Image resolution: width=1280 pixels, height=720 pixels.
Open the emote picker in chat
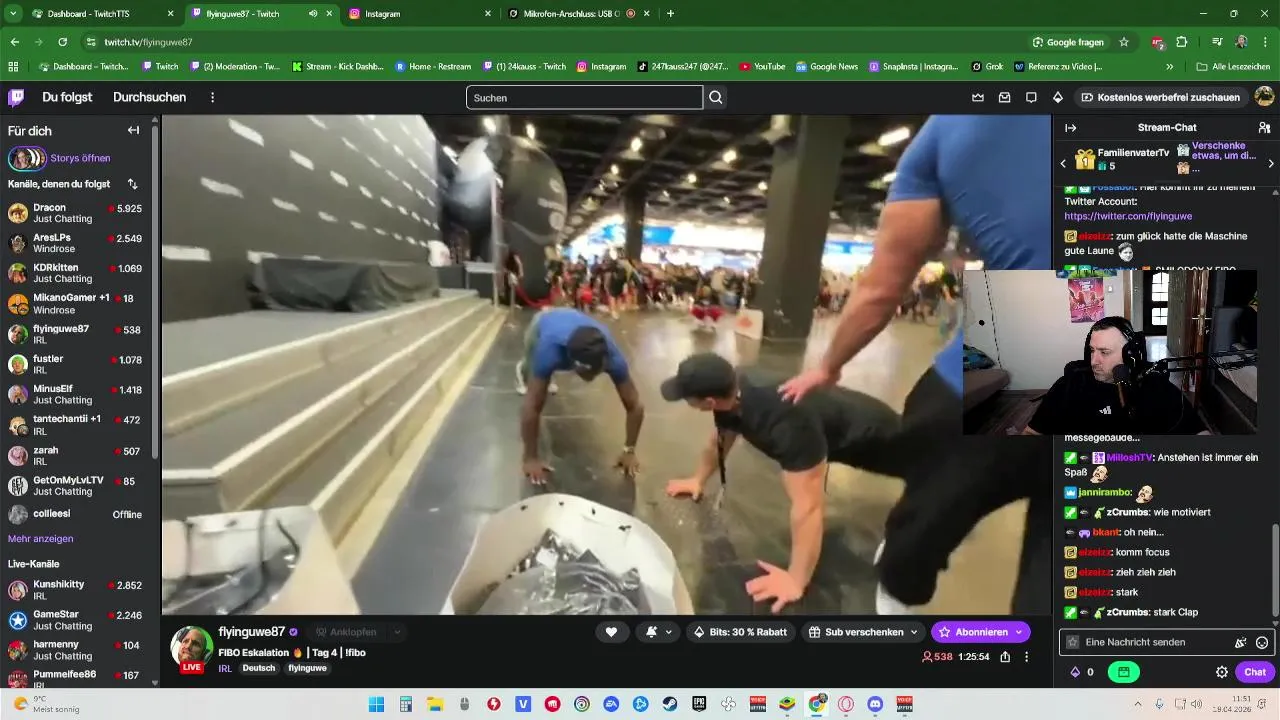(1262, 642)
